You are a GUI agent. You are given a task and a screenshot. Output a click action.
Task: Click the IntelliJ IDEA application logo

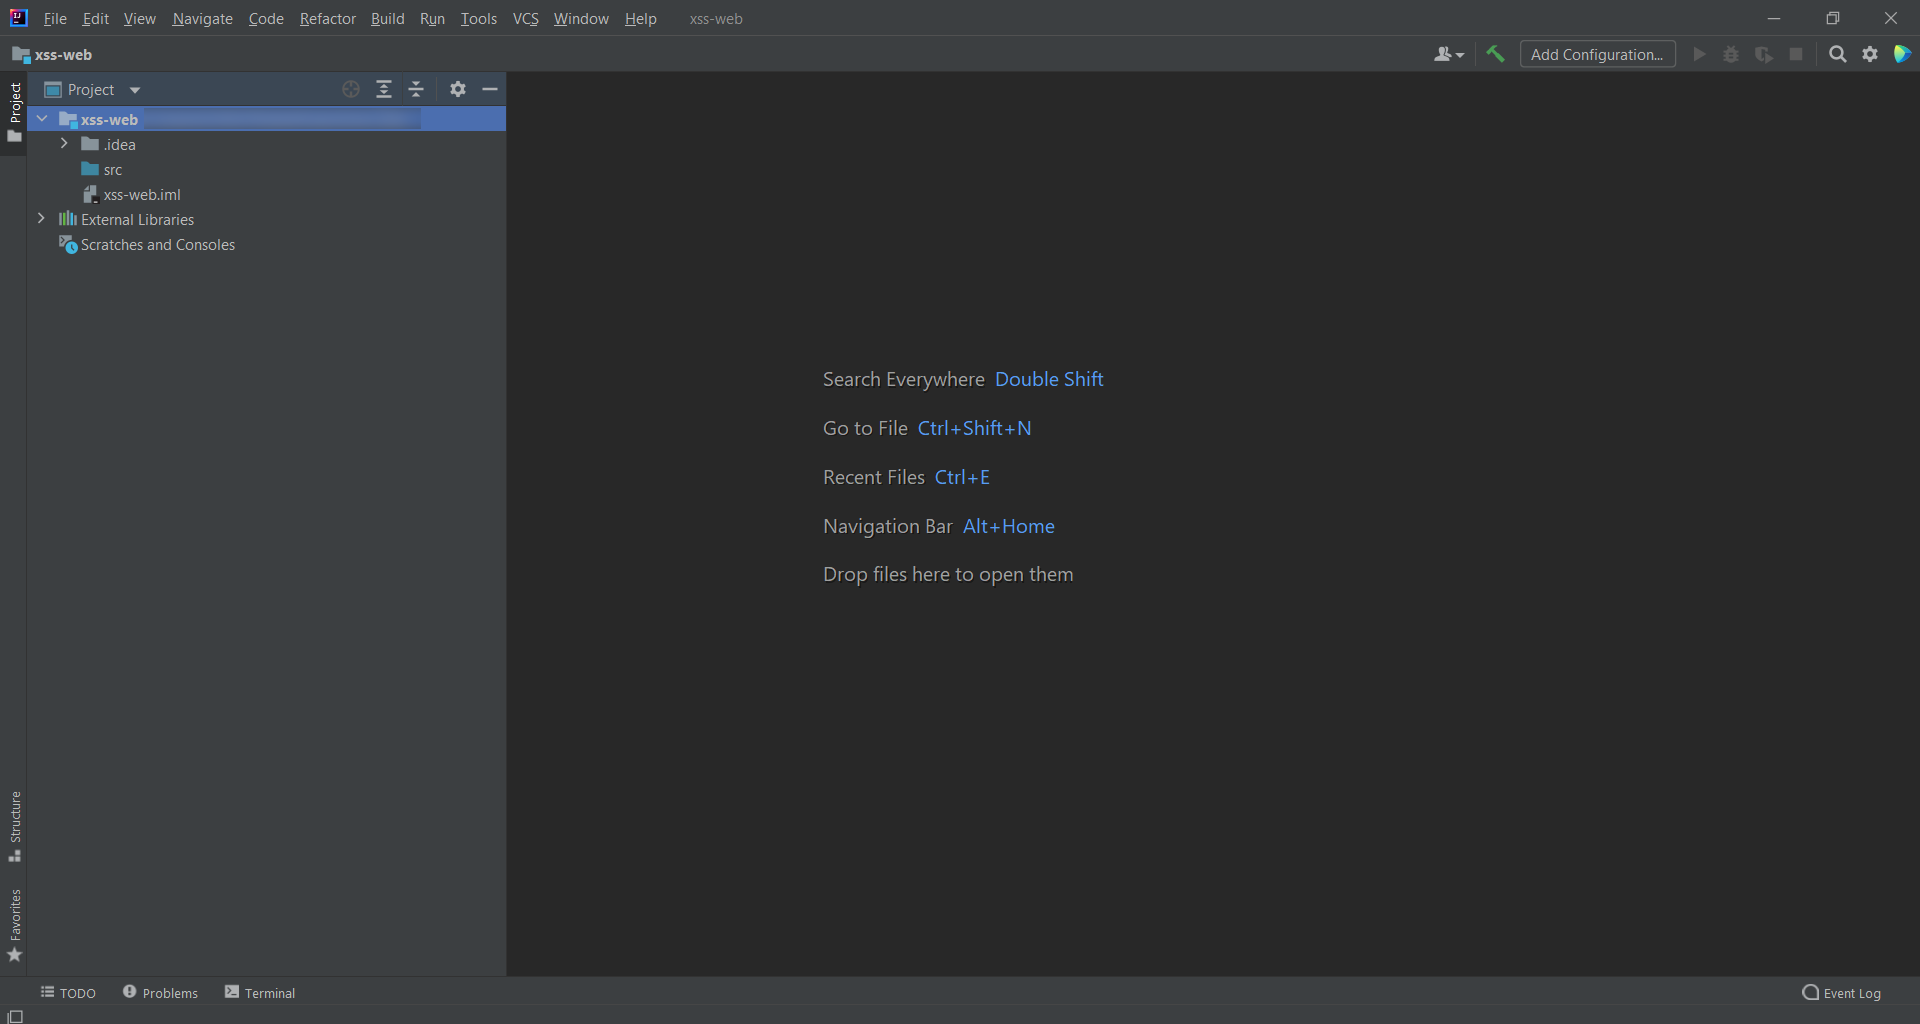point(18,18)
